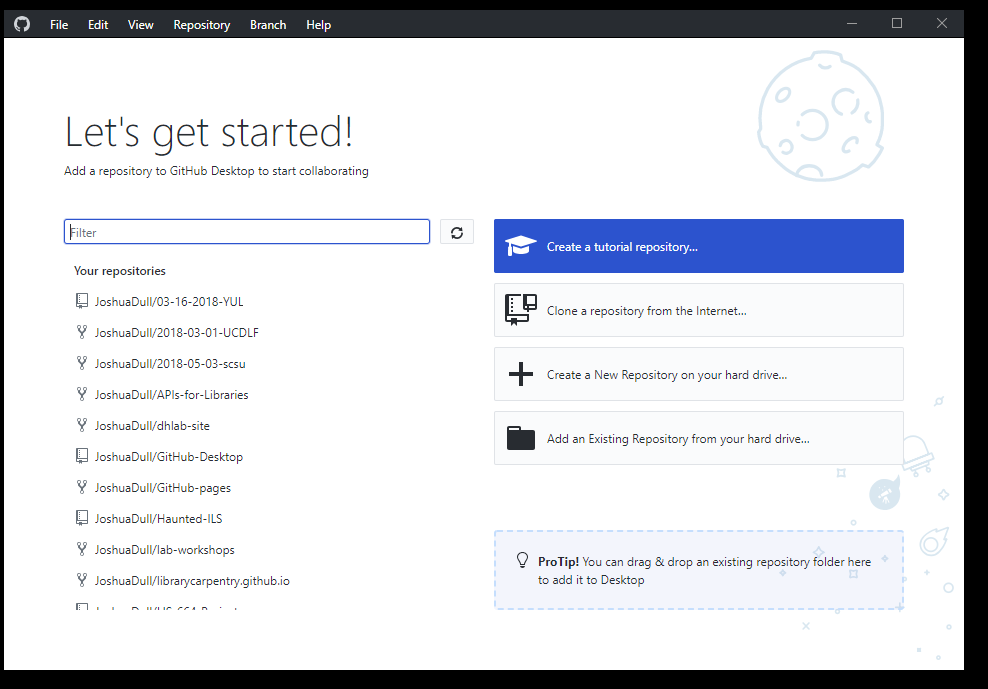
Task: Click the plus icon for creating a new repository
Action: (520, 373)
